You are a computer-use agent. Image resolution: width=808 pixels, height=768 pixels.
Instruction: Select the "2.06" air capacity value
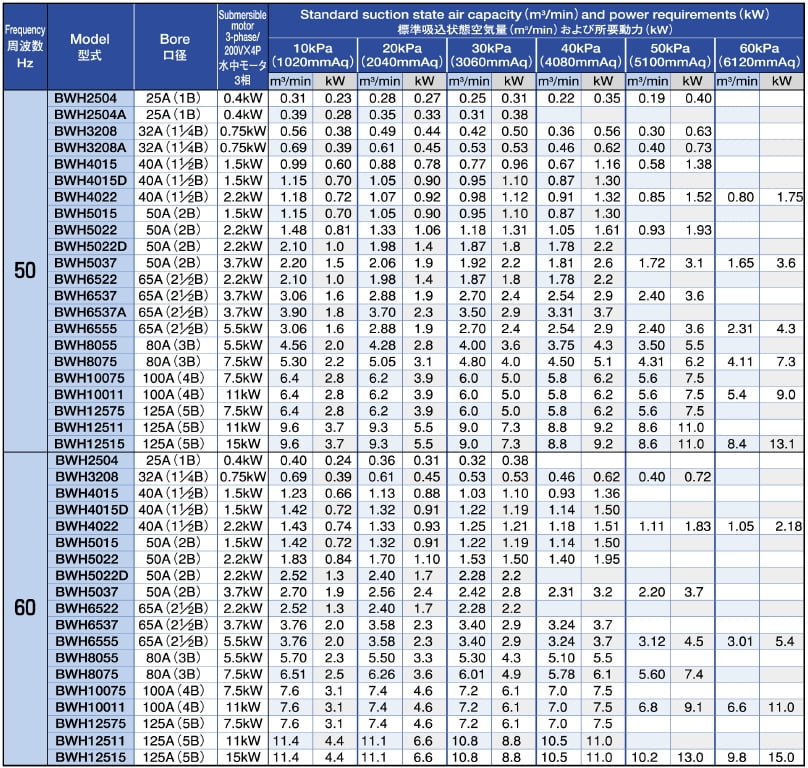(x=382, y=262)
